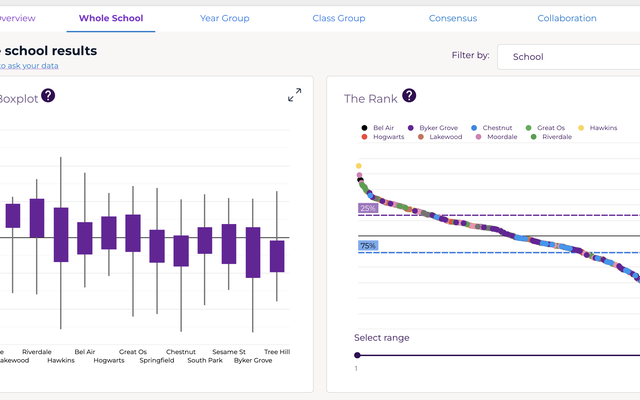Click the Boxplot help question mark icon
The height and width of the screenshot is (400, 640).
coord(48,96)
